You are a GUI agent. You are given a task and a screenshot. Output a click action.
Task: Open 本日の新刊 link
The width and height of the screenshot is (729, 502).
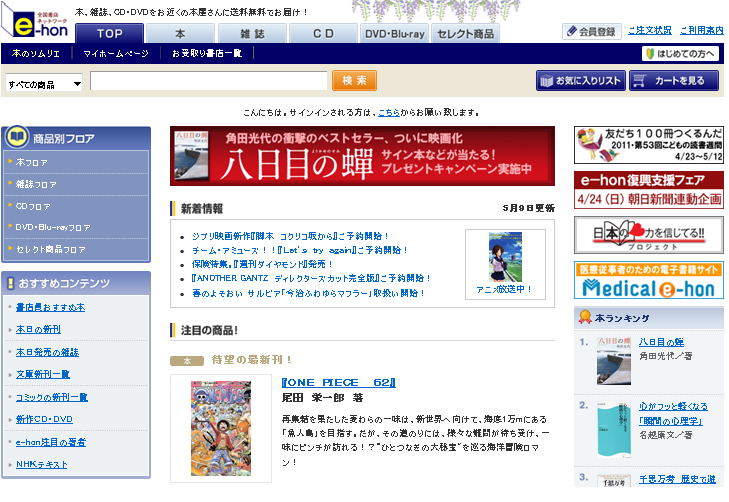pyautogui.click(x=38, y=329)
